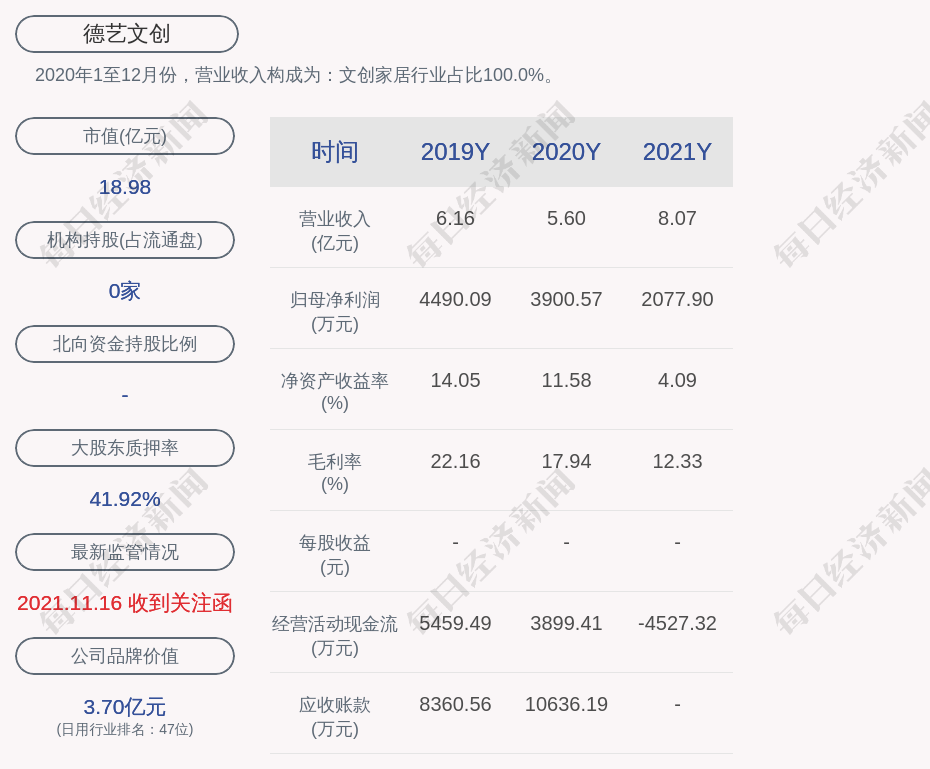Click the gross margin value 12.33

click(677, 461)
